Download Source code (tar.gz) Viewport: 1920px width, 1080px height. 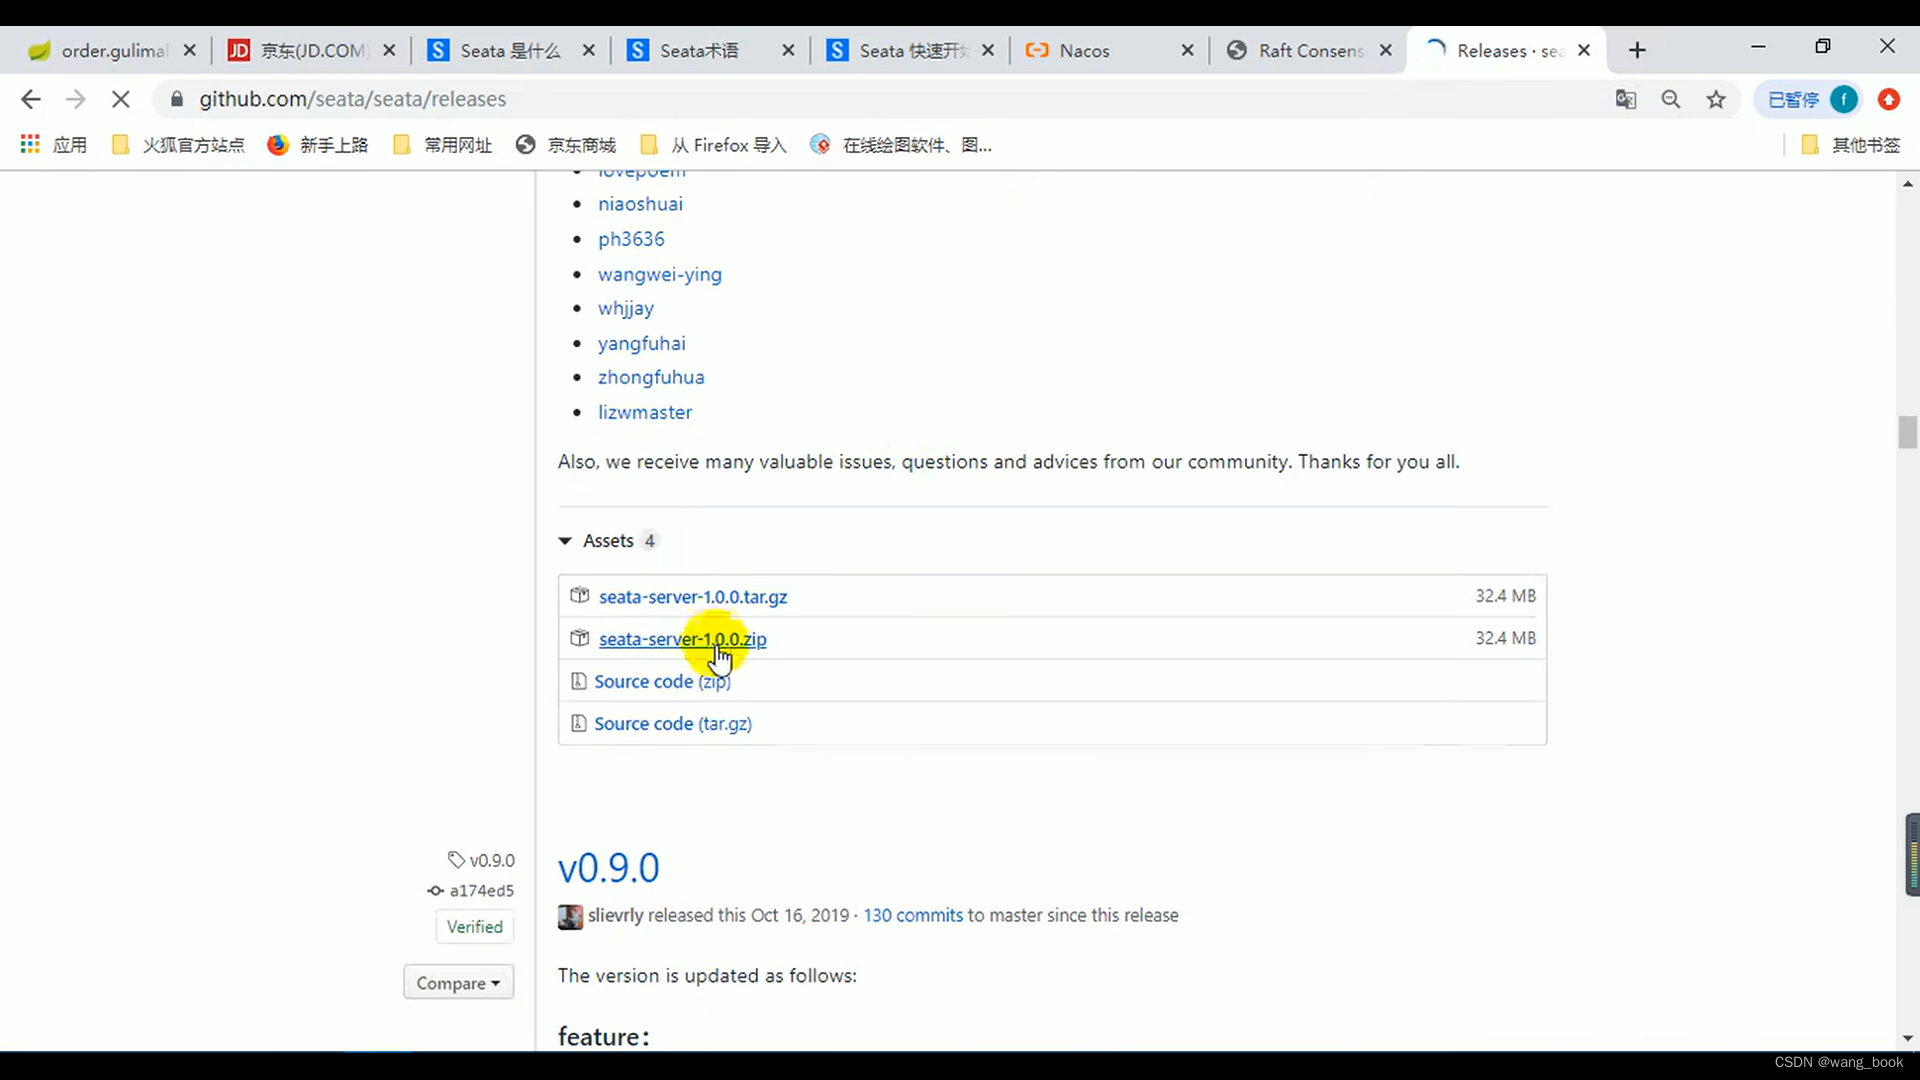click(x=673, y=723)
